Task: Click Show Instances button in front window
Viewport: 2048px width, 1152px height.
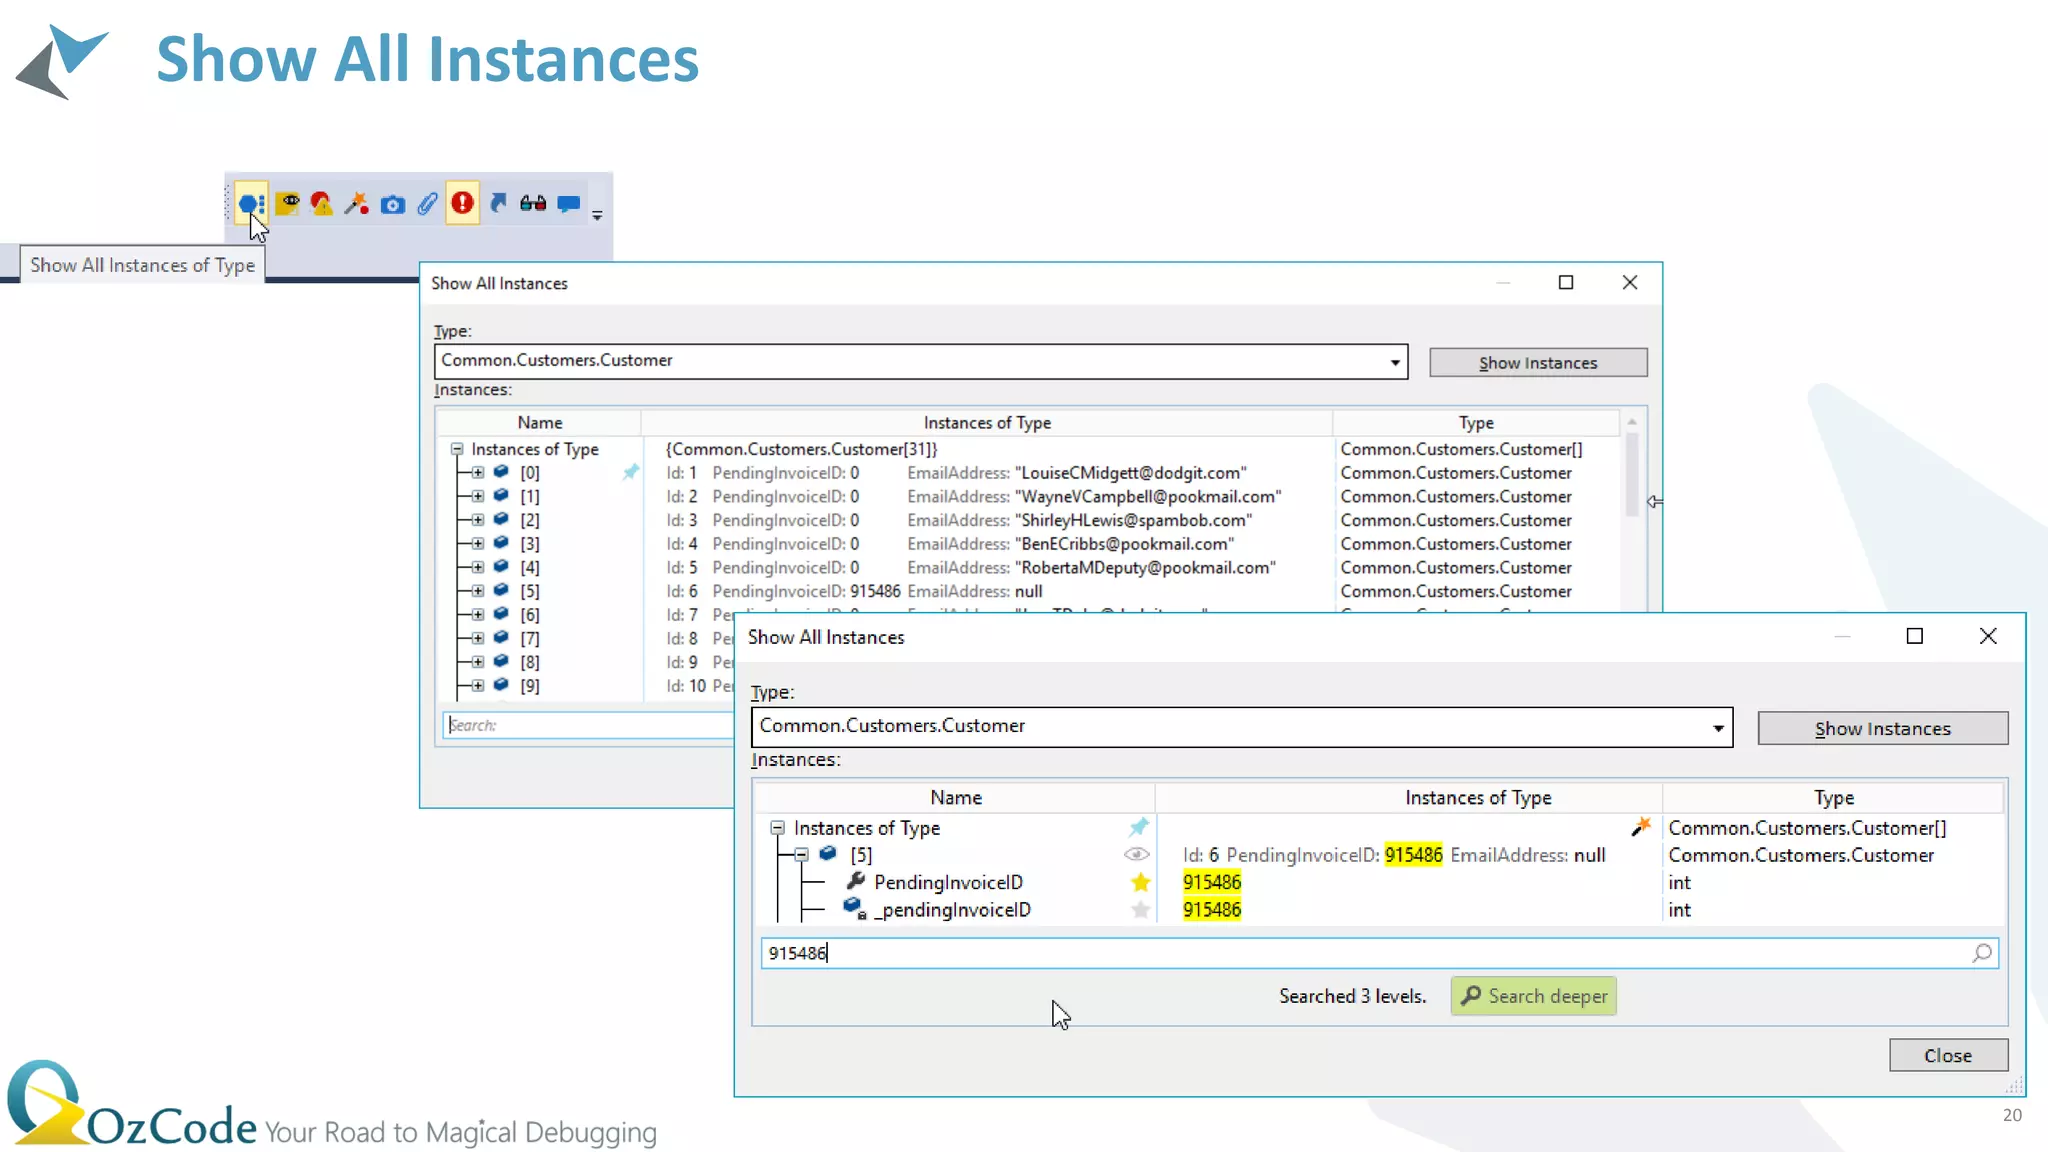Action: (1882, 729)
